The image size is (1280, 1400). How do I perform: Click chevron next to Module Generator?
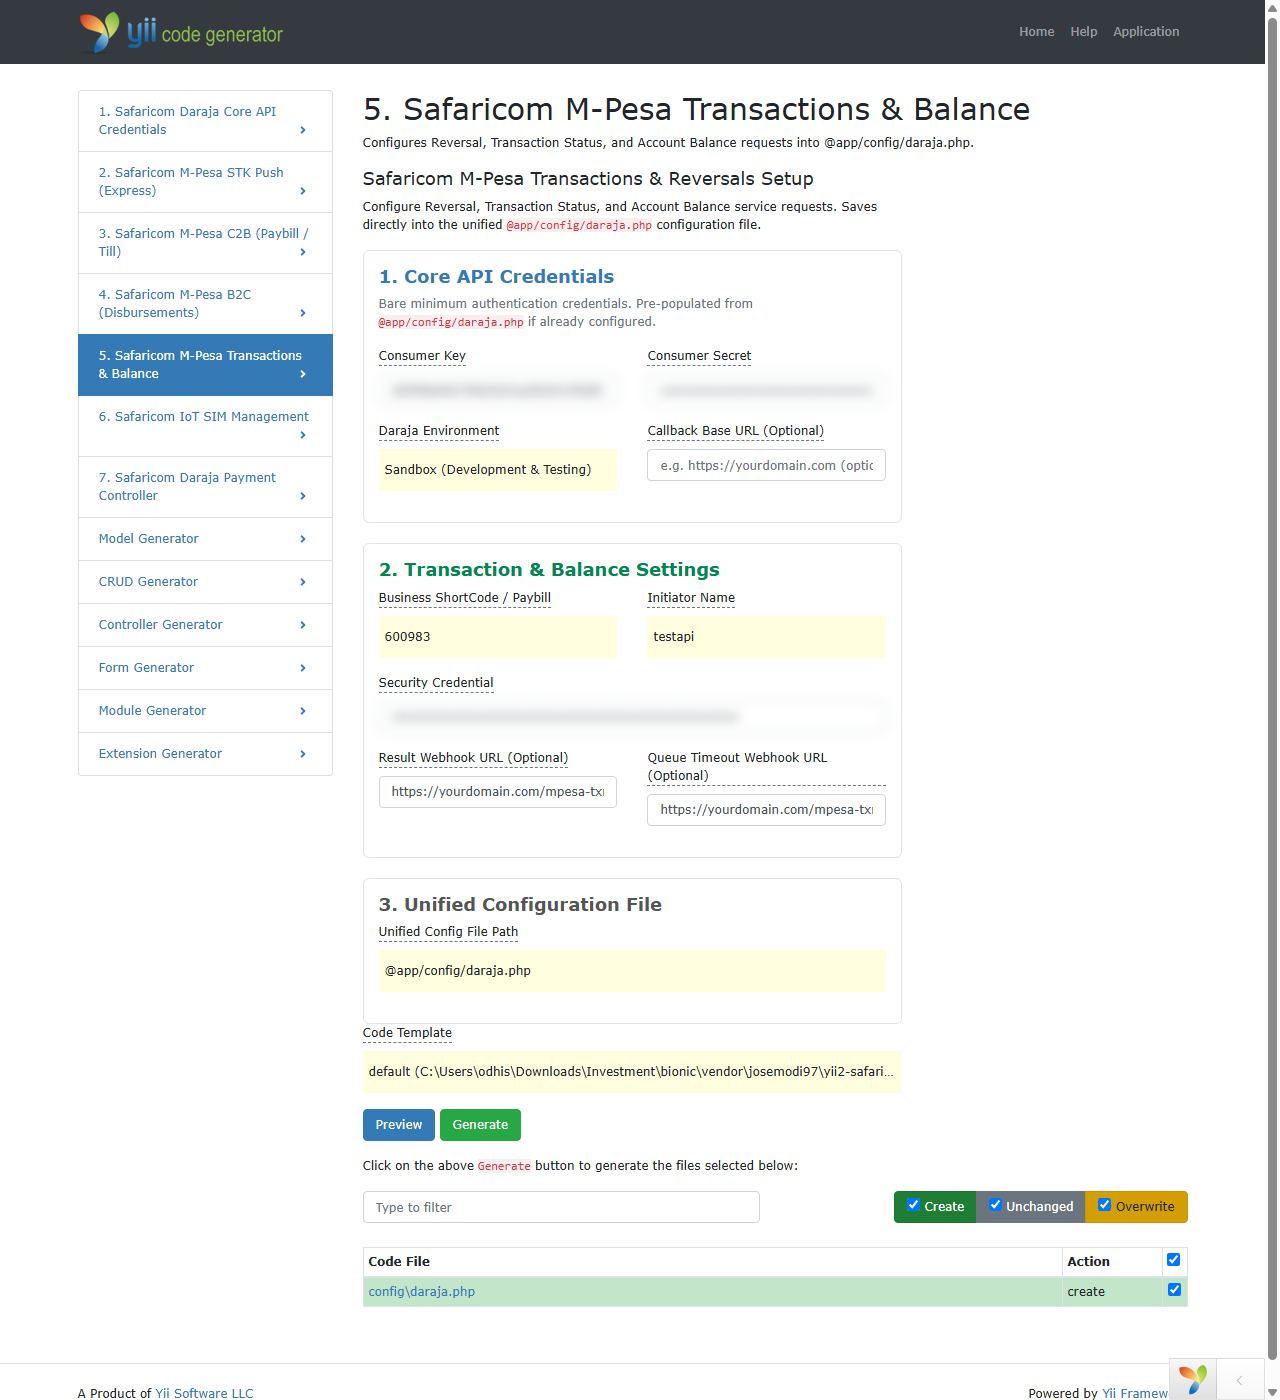pos(303,711)
